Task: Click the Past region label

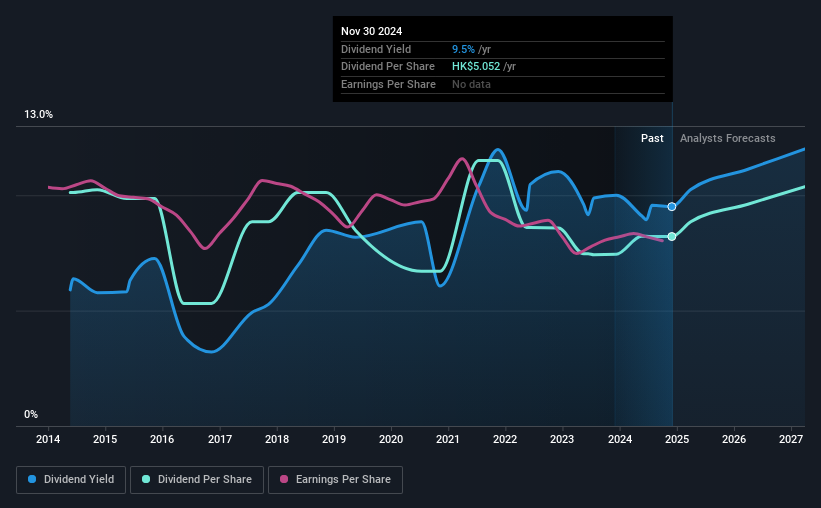Action: (652, 138)
